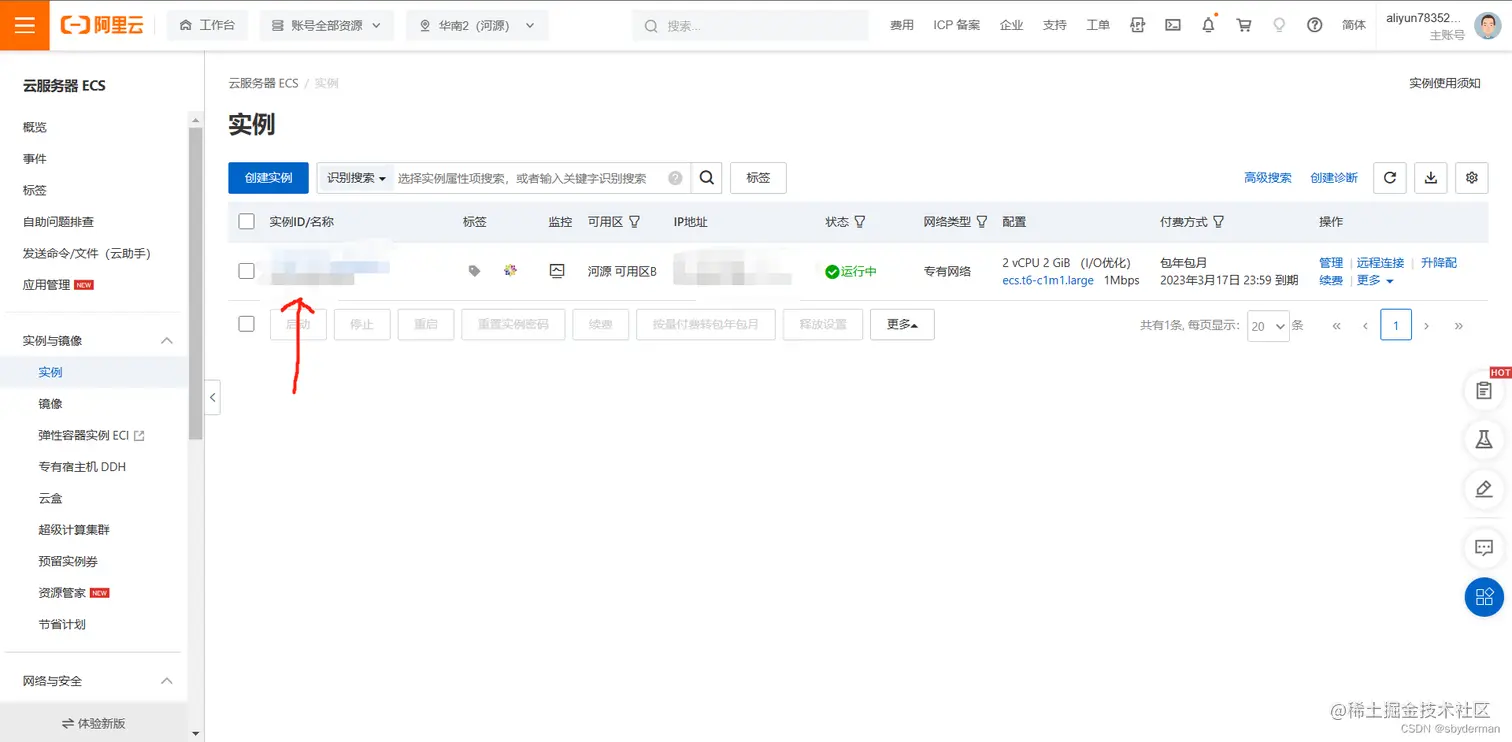
Task: Click the API tool icon in top bar
Action: click(1137, 25)
